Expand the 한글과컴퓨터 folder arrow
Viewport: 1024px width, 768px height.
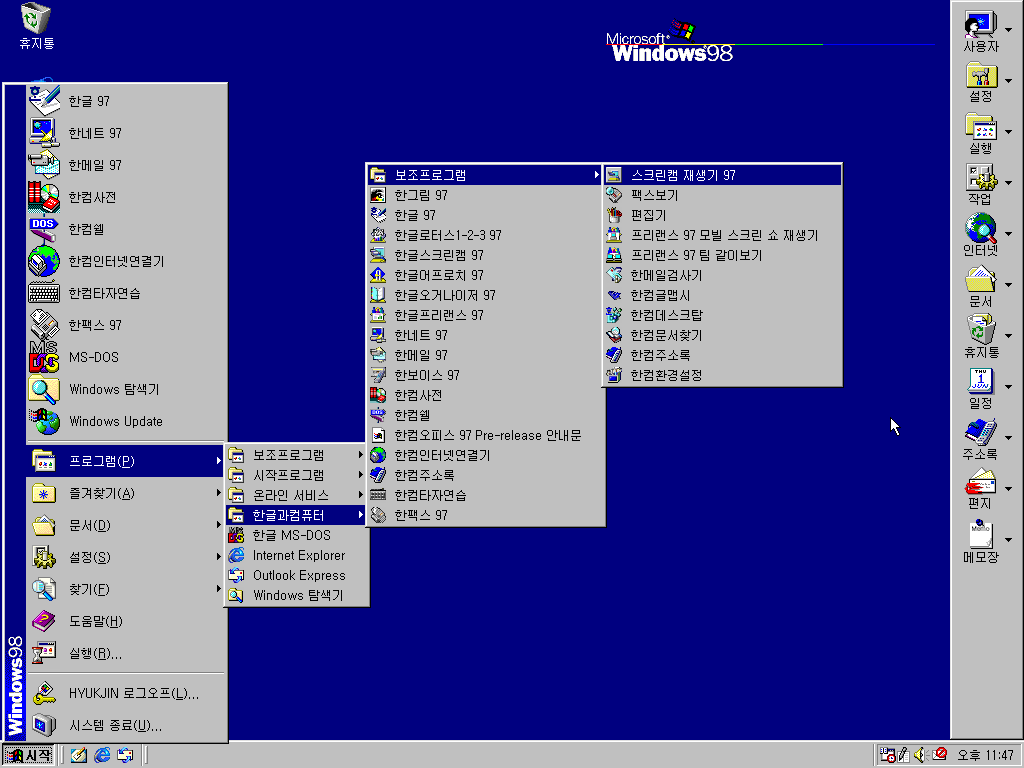click(x=360, y=515)
